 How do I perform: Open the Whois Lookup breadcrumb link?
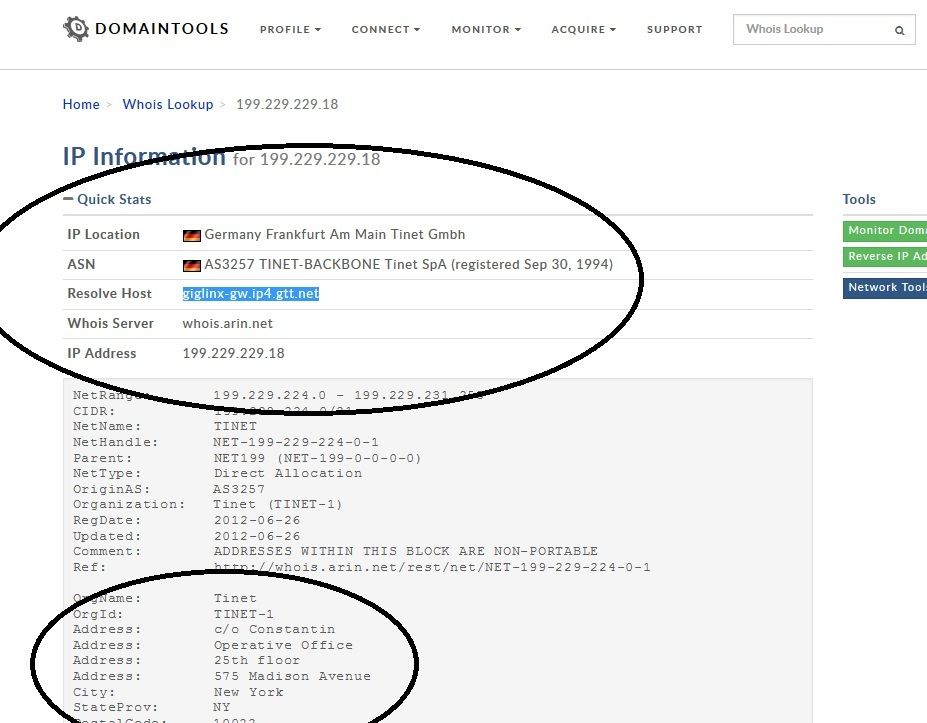tap(168, 104)
